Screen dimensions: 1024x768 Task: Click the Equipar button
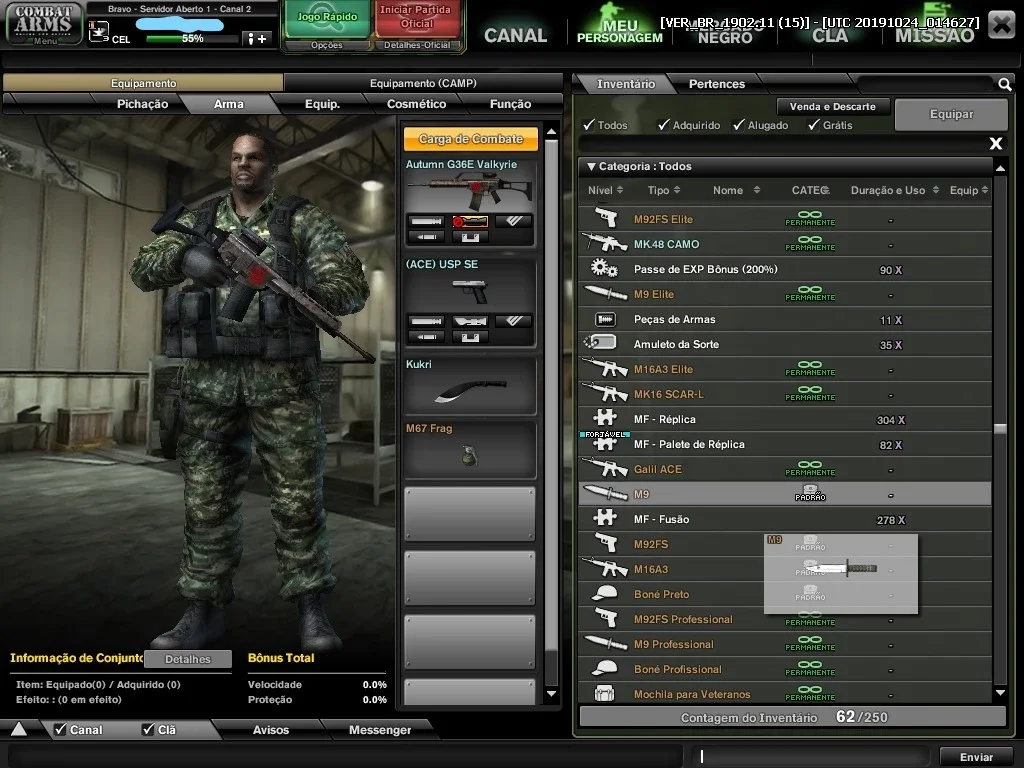pyautogui.click(x=951, y=114)
